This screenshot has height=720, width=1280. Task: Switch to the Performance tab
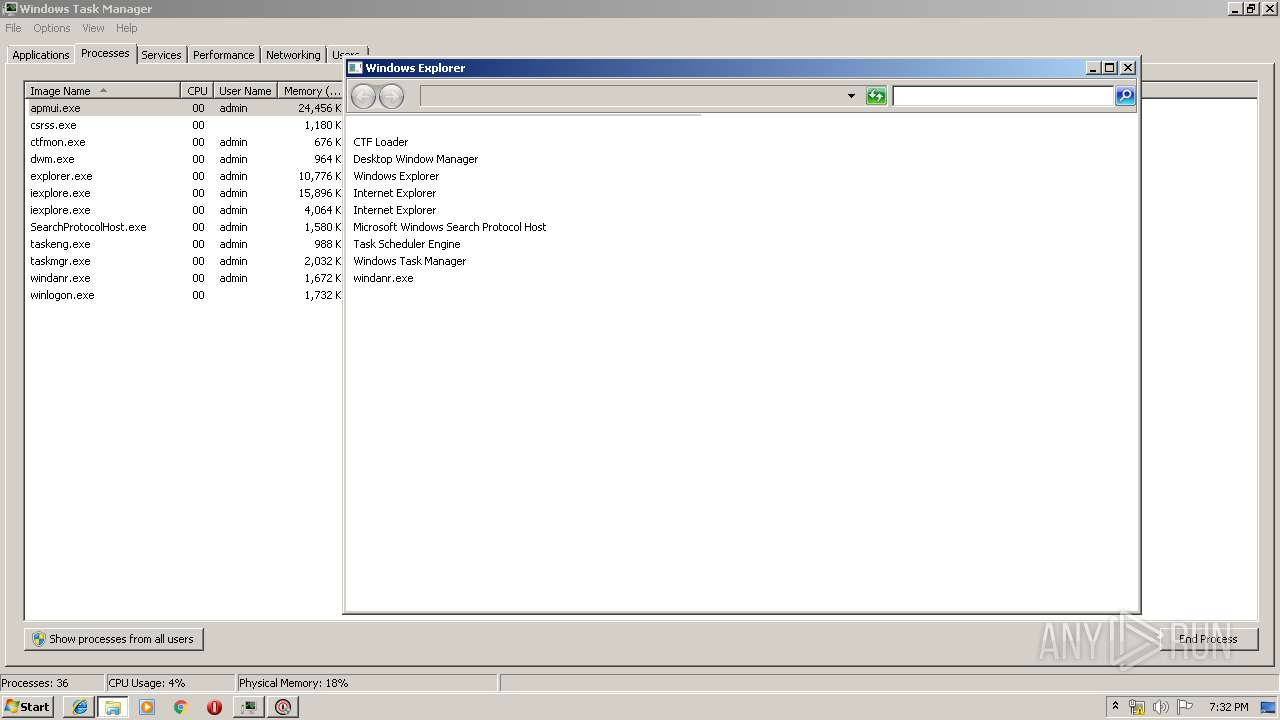223,55
